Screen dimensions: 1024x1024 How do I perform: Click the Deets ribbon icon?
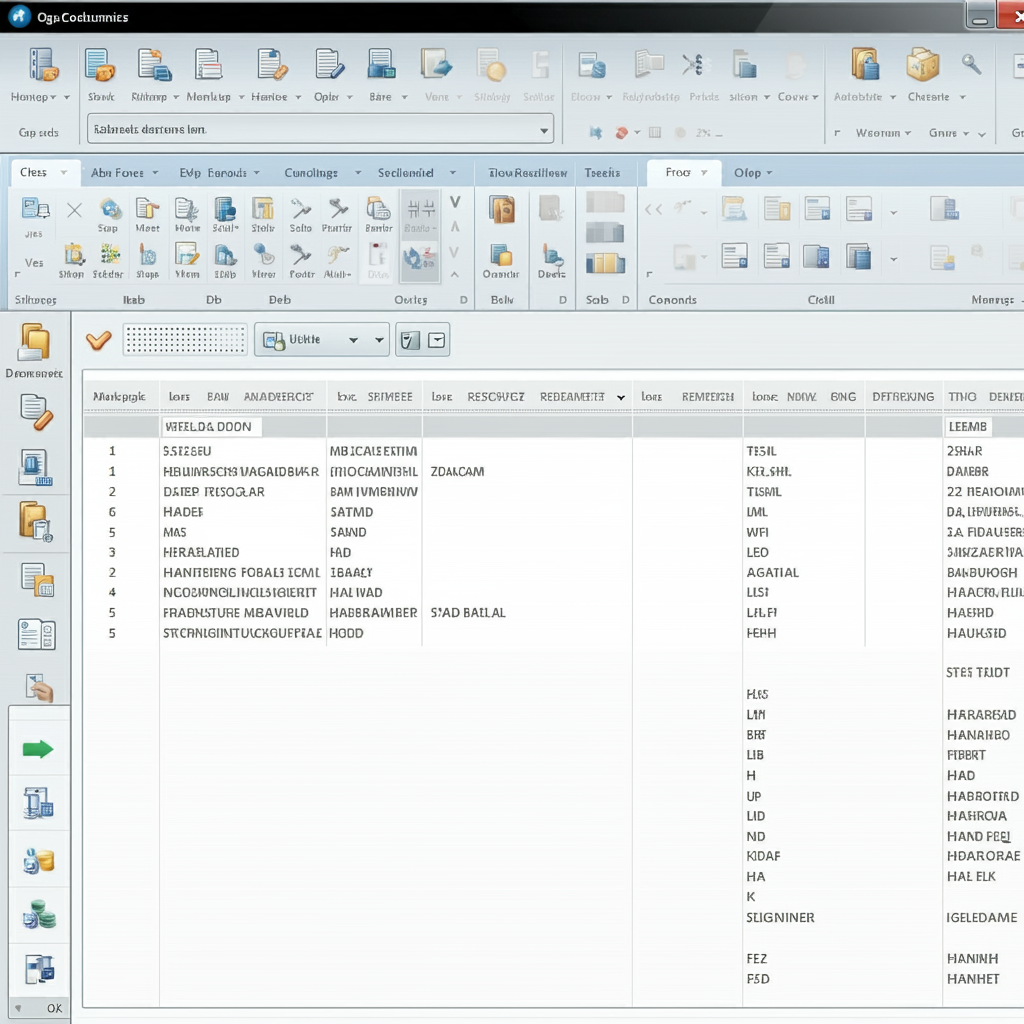click(x=552, y=255)
